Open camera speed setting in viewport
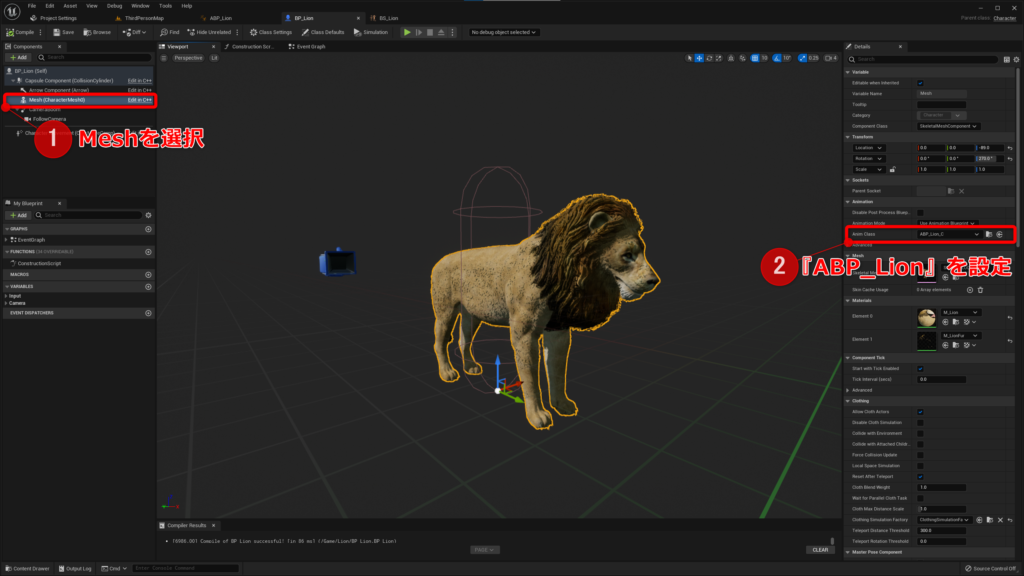This screenshot has width=1024, height=576. point(831,58)
